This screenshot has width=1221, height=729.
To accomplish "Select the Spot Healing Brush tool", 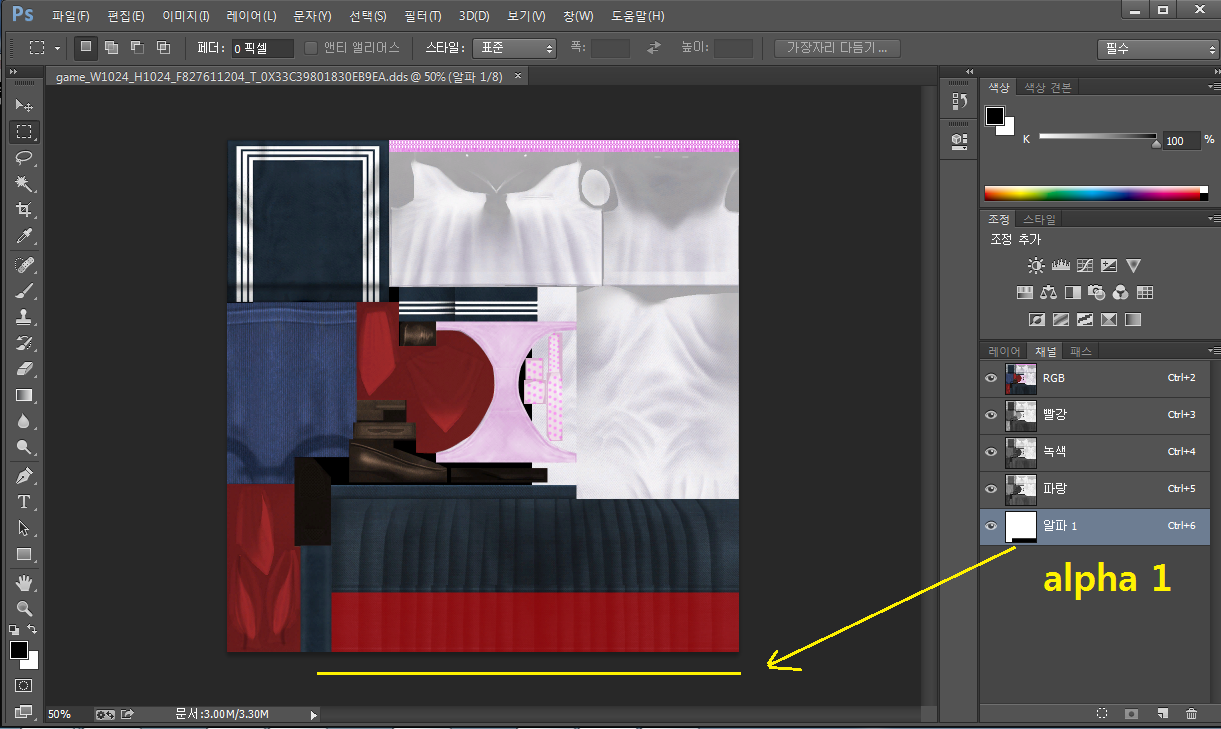I will pyautogui.click(x=25, y=265).
